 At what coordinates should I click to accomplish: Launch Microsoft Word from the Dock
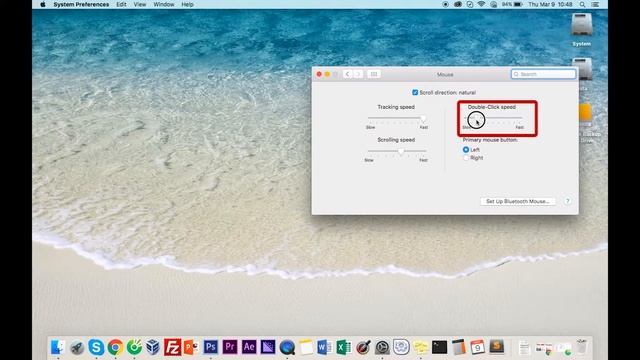(325, 347)
